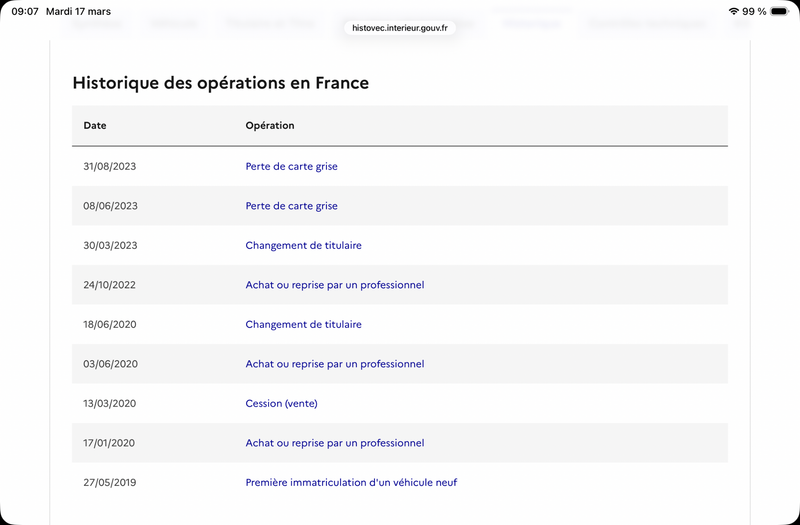Open the 08/06/2023 Perte de carte grise link
Image resolution: width=800 pixels, height=525 pixels.
[x=291, y=206]
